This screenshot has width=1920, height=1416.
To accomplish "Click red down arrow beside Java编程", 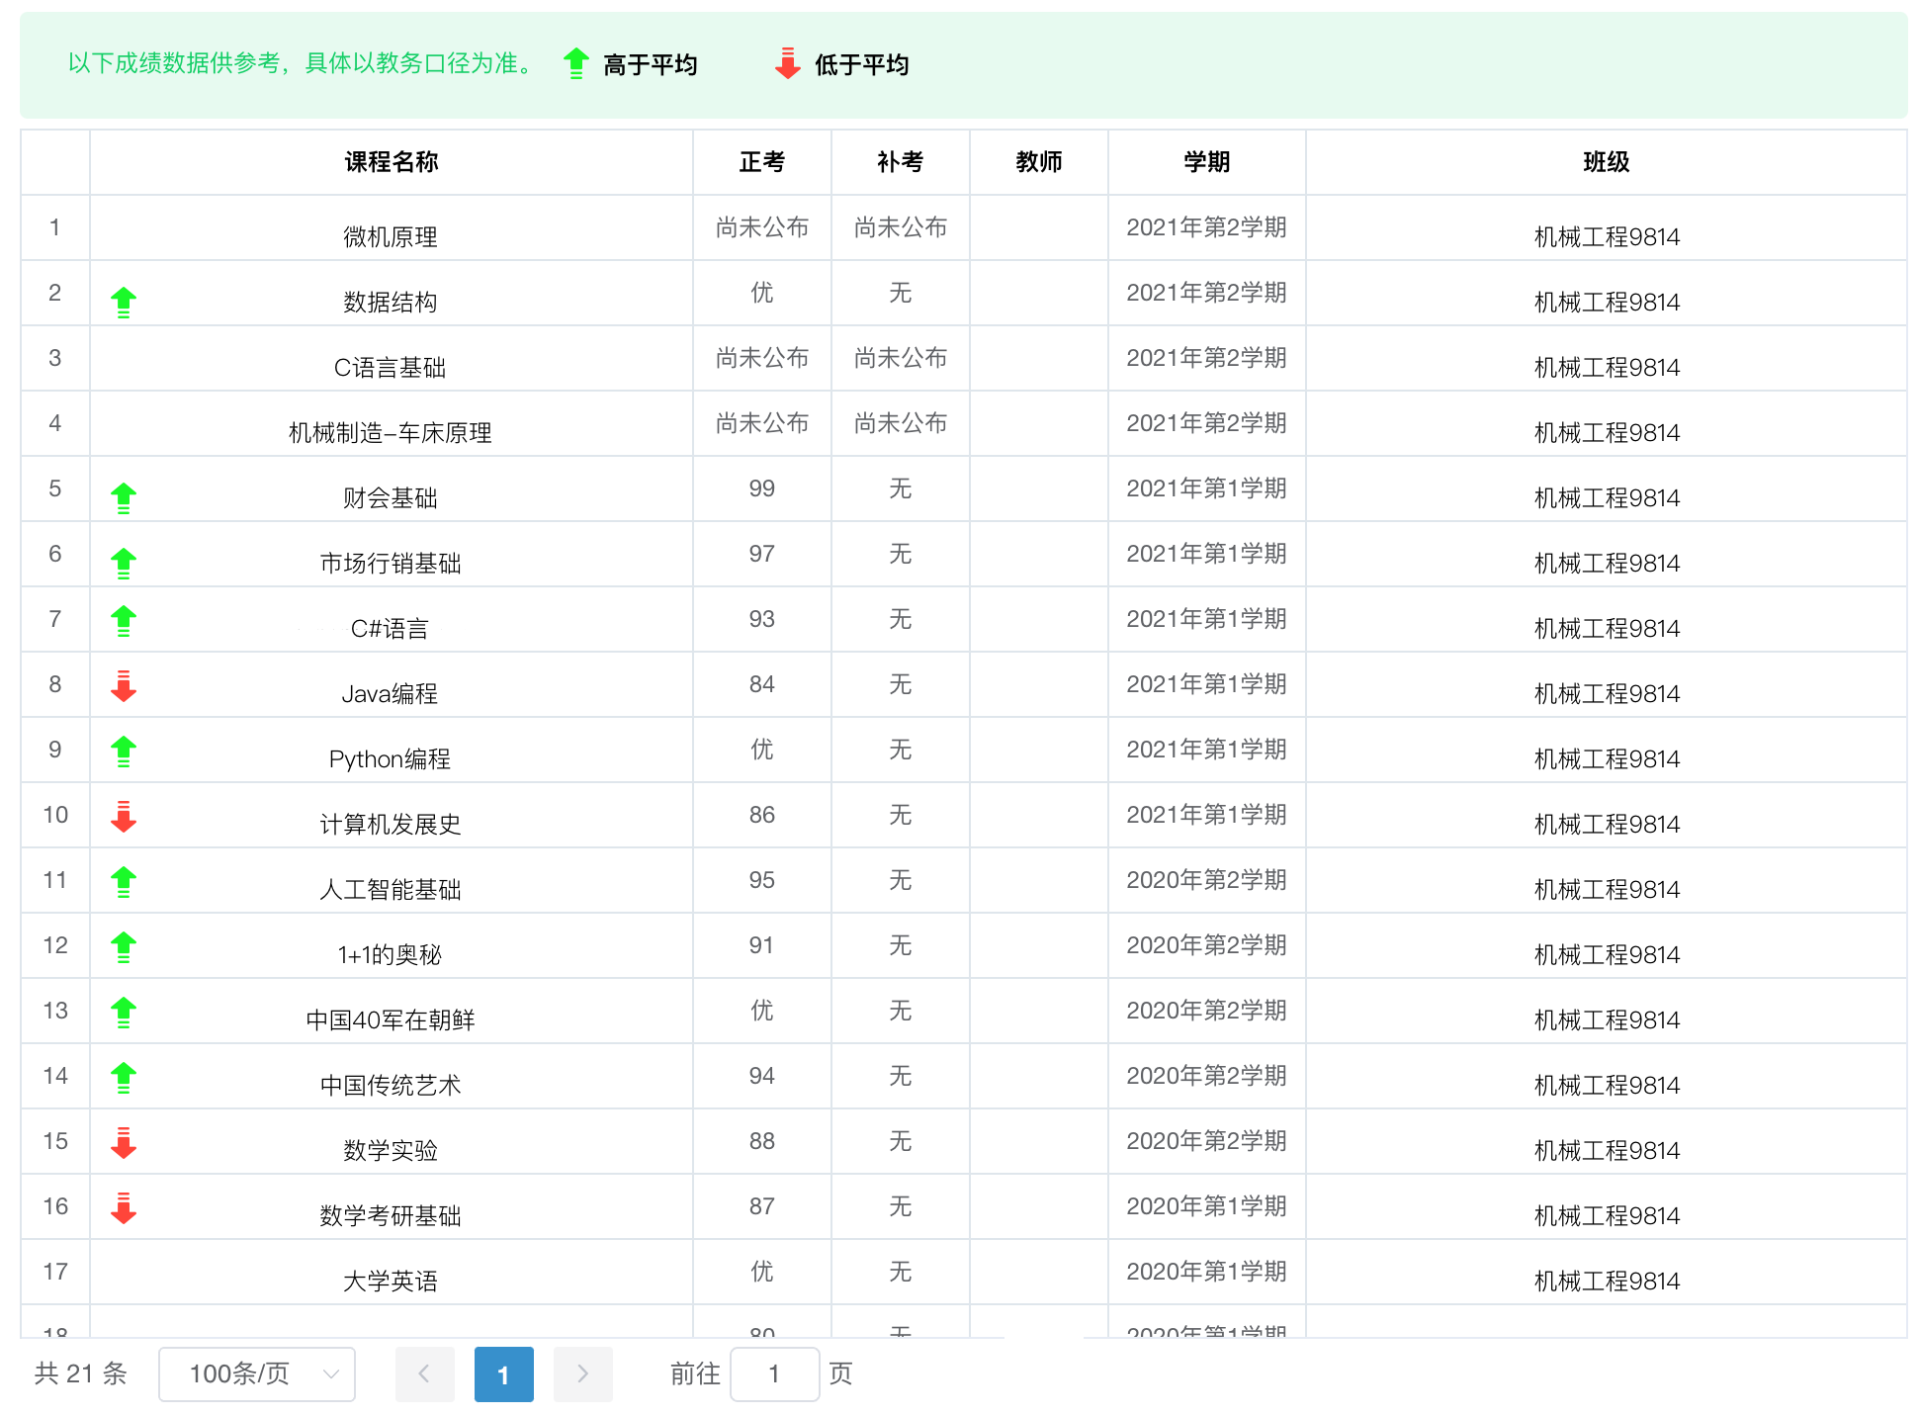I will (123, 686).
